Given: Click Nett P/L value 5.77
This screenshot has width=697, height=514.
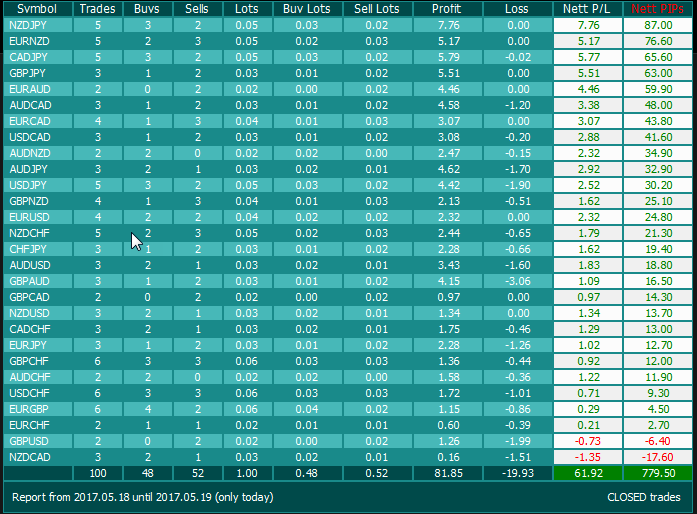Looking at the screenshot, I should (588, 57).
